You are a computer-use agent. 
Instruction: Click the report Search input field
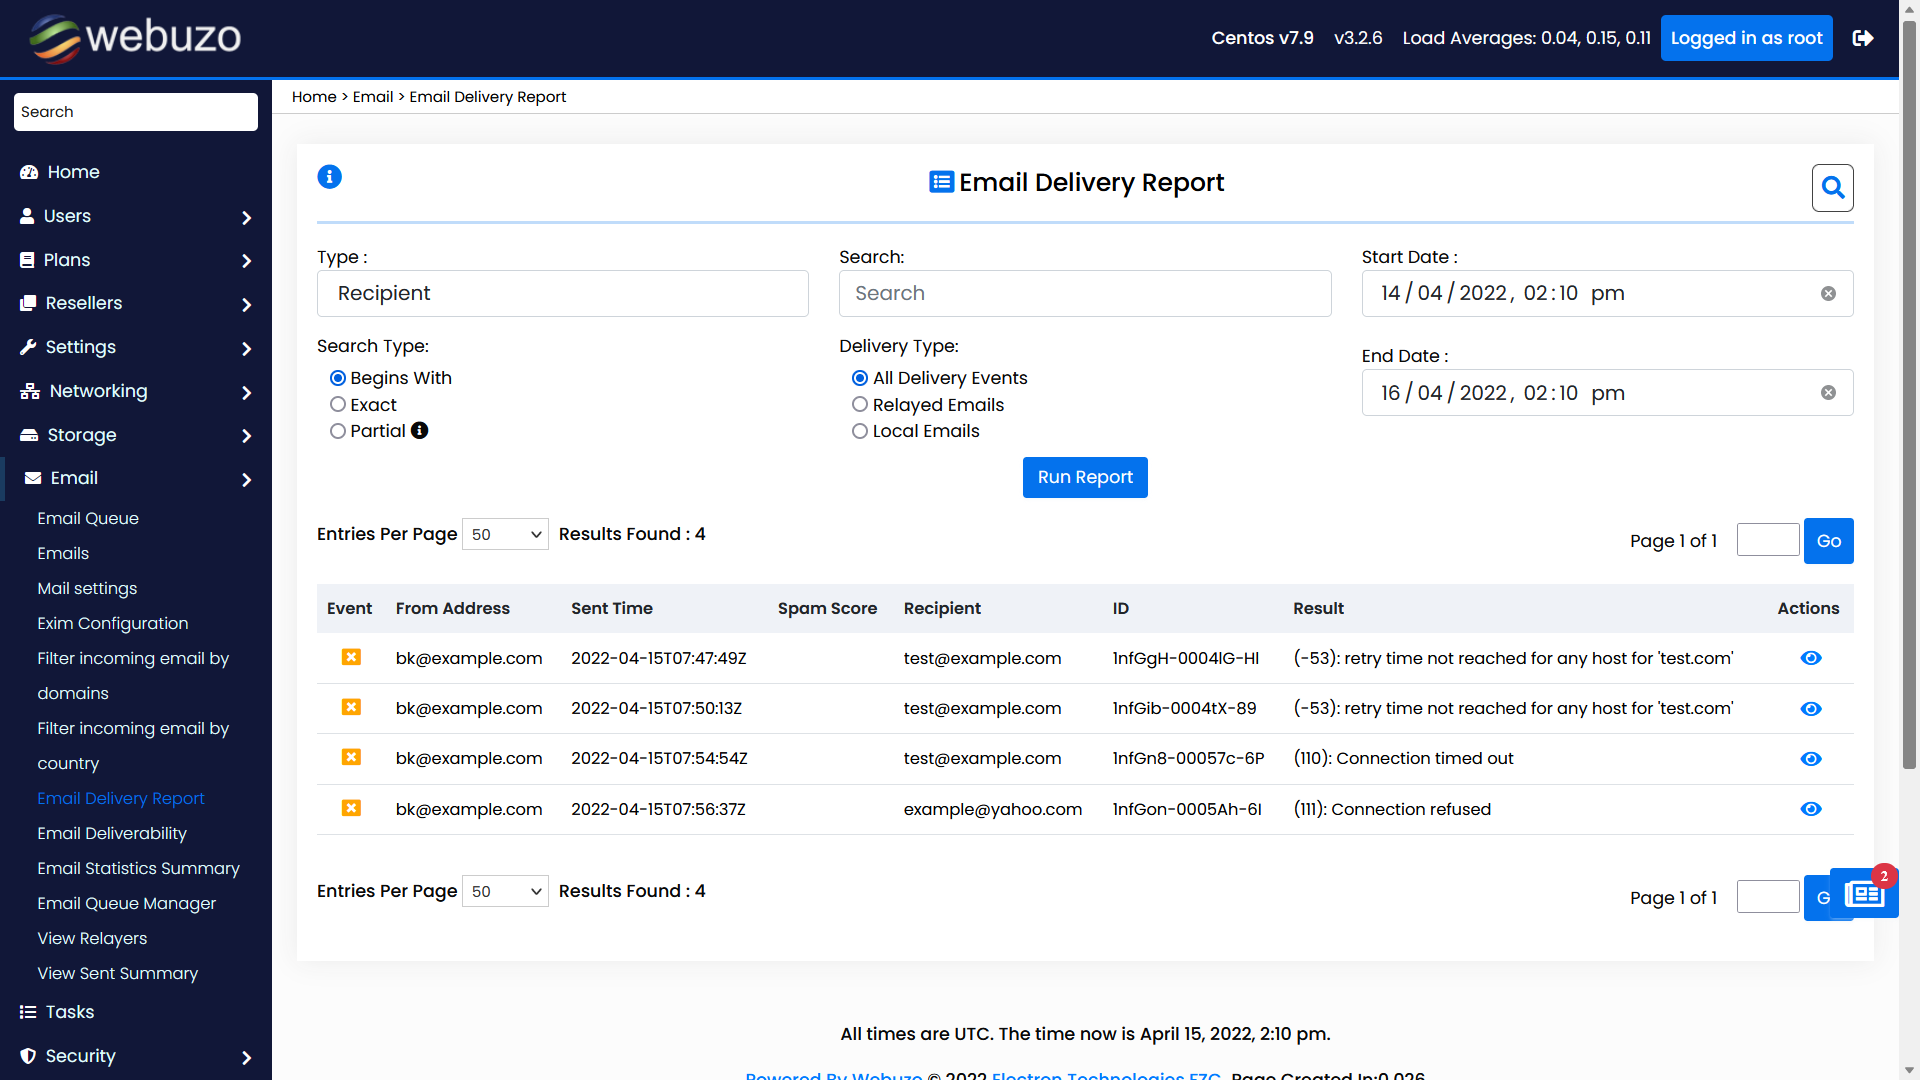click(1084, 294)
